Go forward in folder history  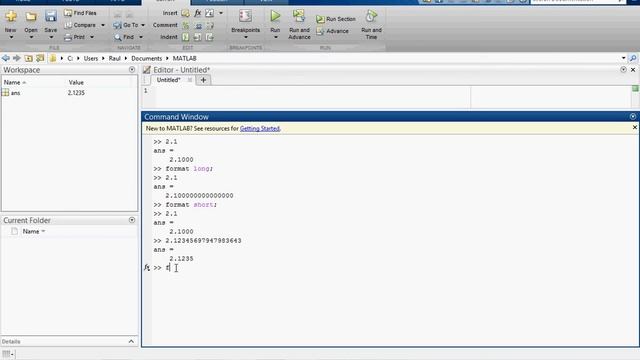tap(17, 58)
